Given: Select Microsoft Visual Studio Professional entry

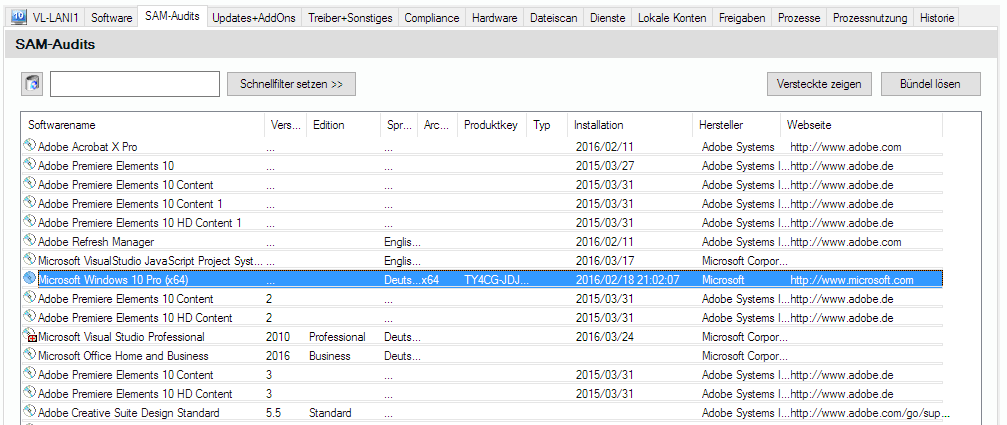Looking at the screenshot, I should click(483, 337).
